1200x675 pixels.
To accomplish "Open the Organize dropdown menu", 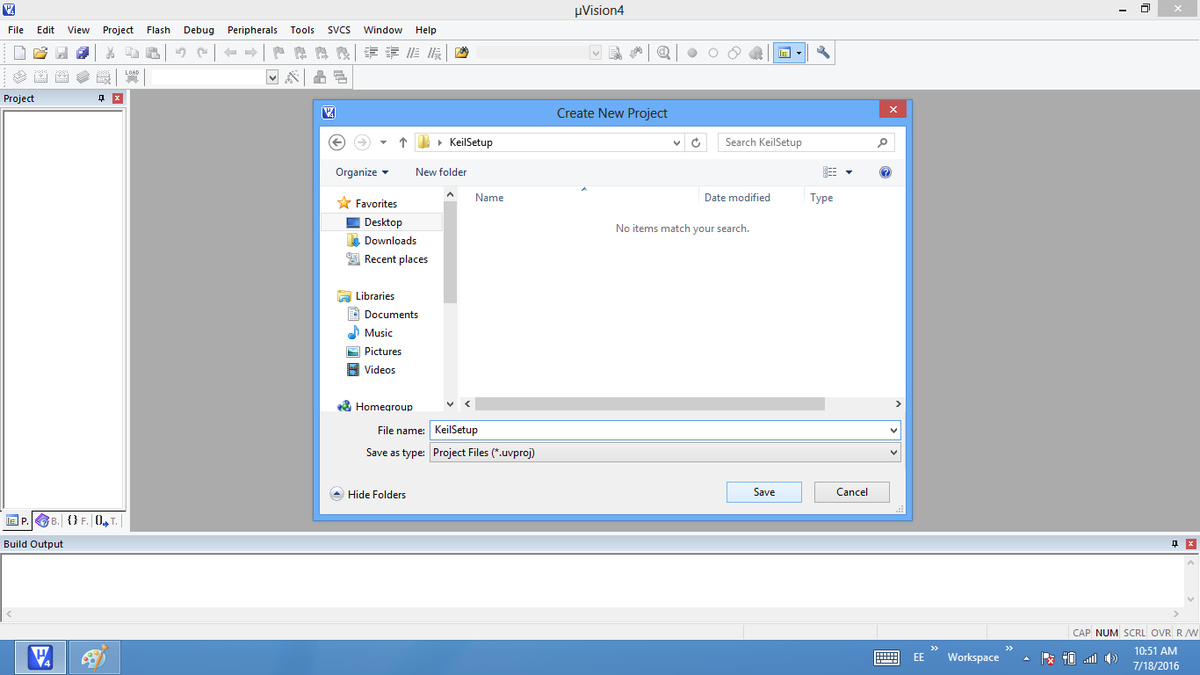I will click(x=362, y=172).
